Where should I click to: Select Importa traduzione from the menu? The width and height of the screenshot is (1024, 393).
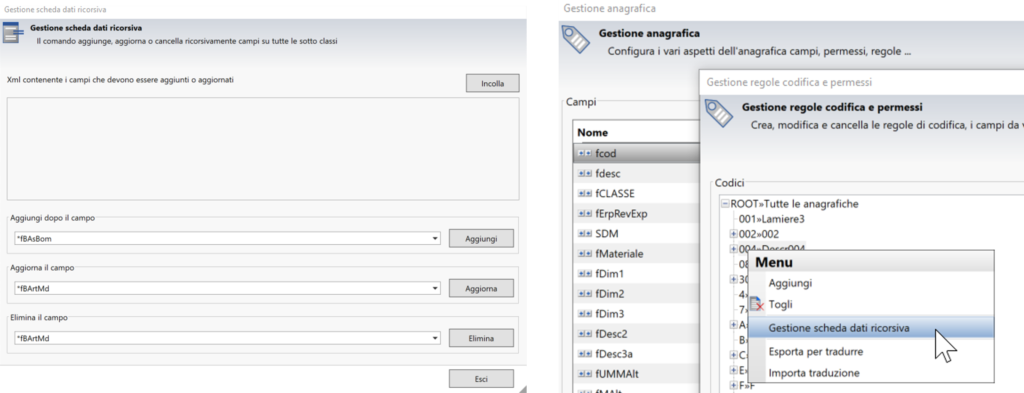point(814,373)
